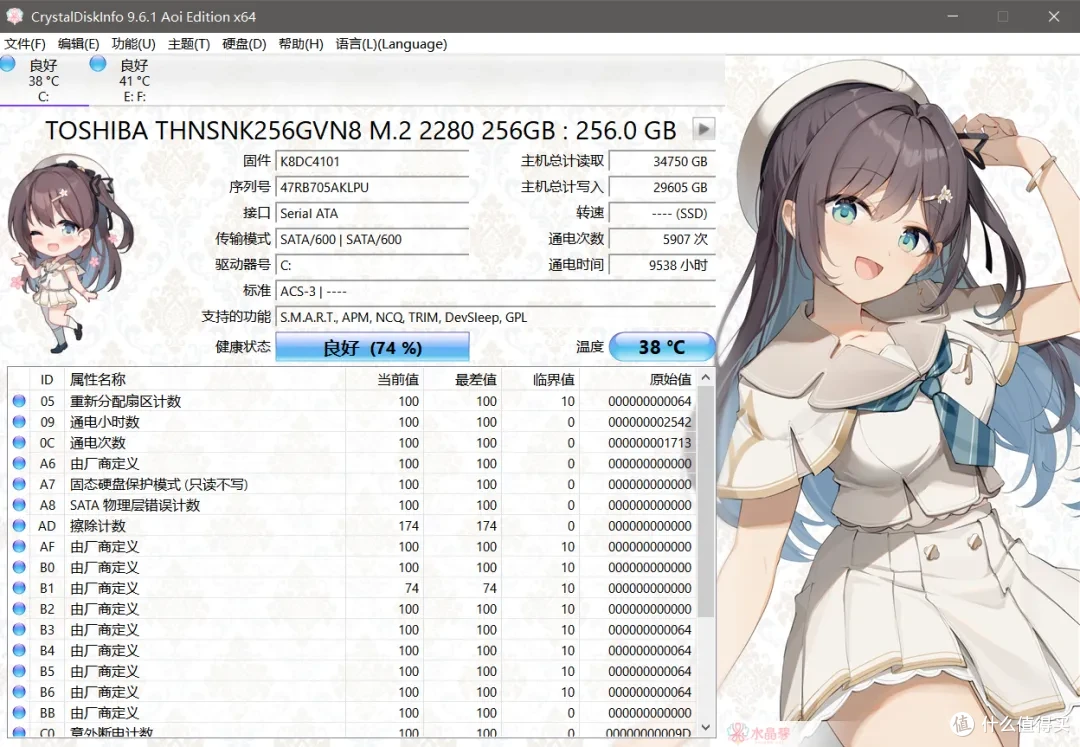
Task: Click the drive letter field C:
Action: pos(372,265)
